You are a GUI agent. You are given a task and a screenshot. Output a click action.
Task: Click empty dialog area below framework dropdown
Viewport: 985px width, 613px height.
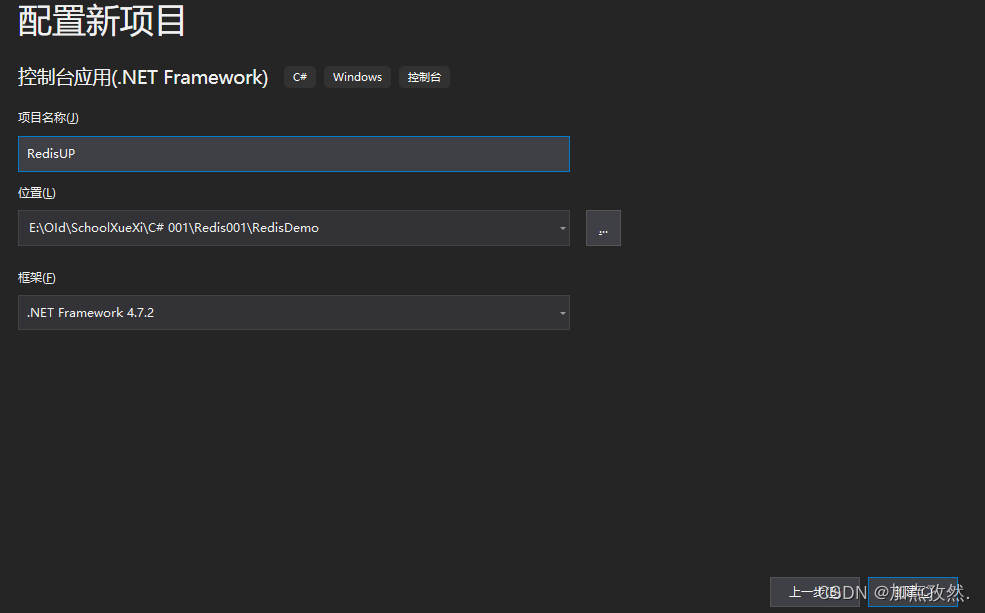coord(400,450)
